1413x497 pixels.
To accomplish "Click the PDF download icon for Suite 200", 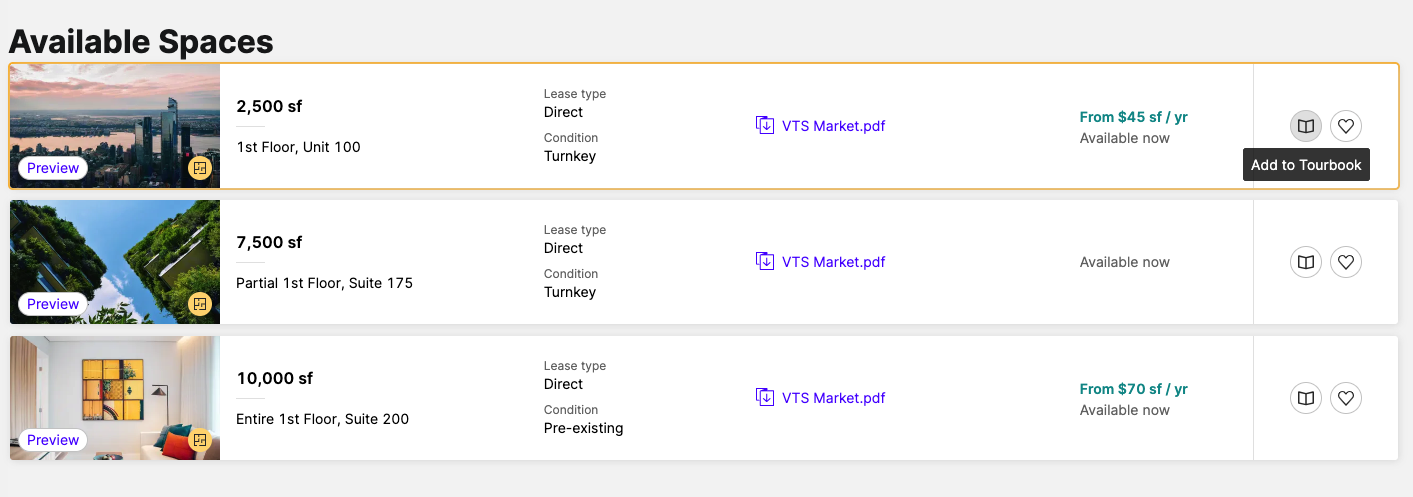I will tap(765, 397).
